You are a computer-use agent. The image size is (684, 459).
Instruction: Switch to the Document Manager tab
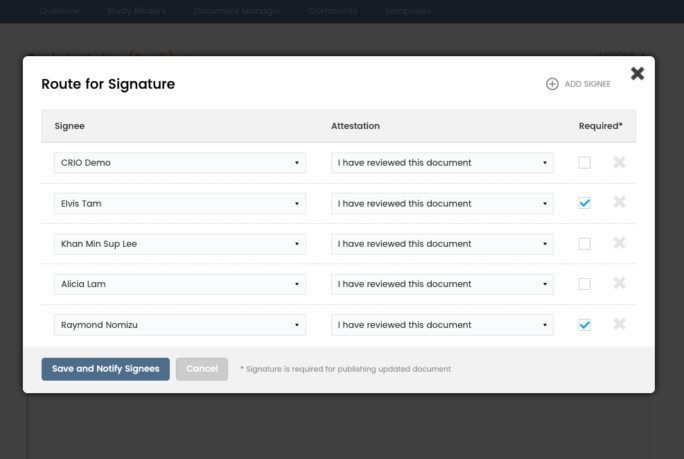pyautogui.click(x=238, y=11)
